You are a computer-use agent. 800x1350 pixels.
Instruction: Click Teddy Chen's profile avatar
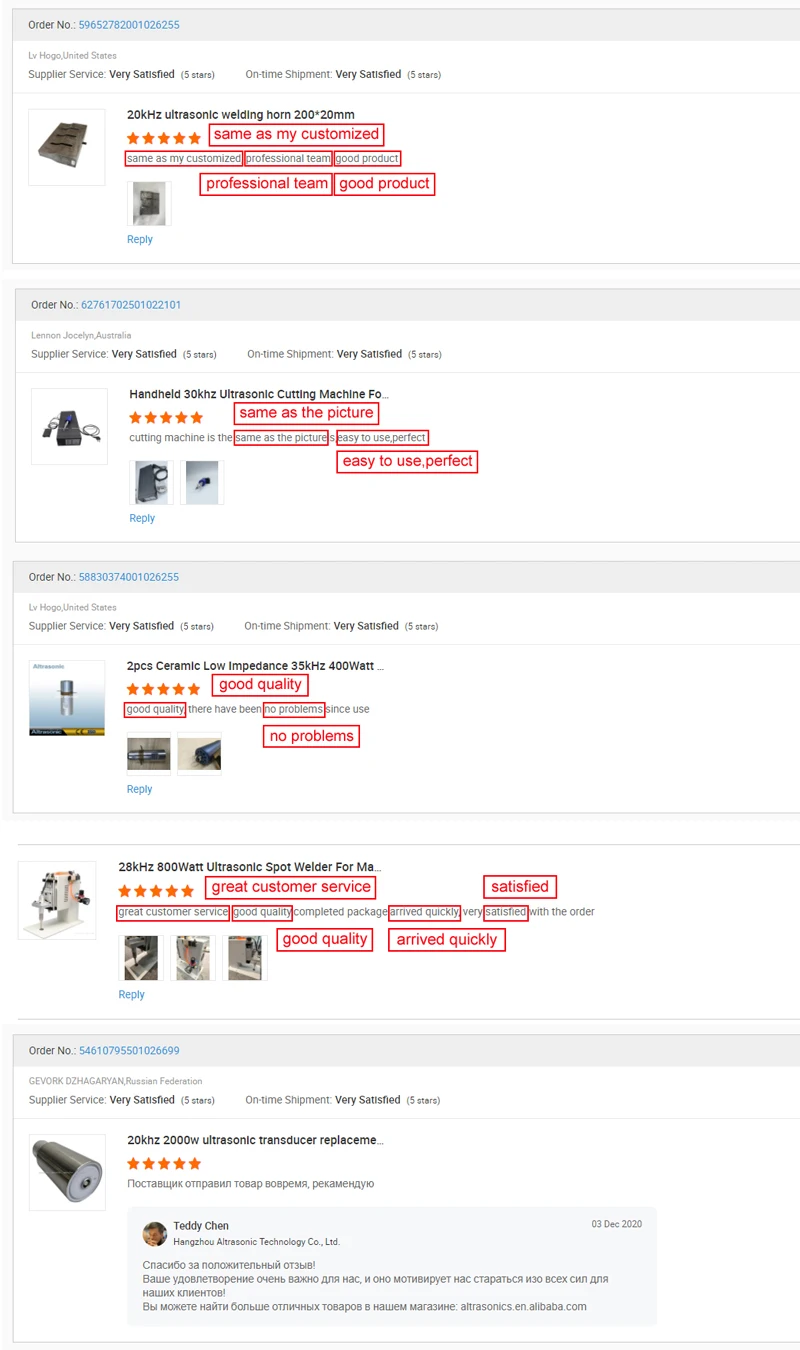[155, 1233]
